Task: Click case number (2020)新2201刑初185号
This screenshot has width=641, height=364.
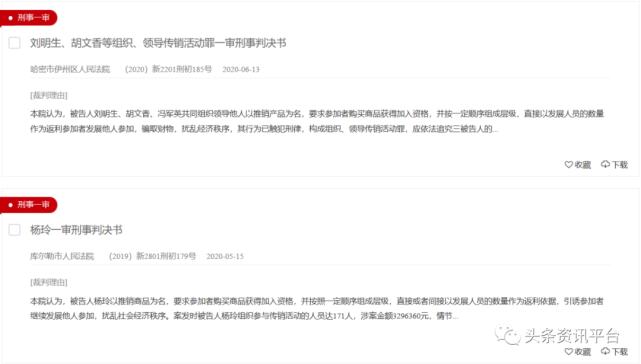Action: click(168, 69)
